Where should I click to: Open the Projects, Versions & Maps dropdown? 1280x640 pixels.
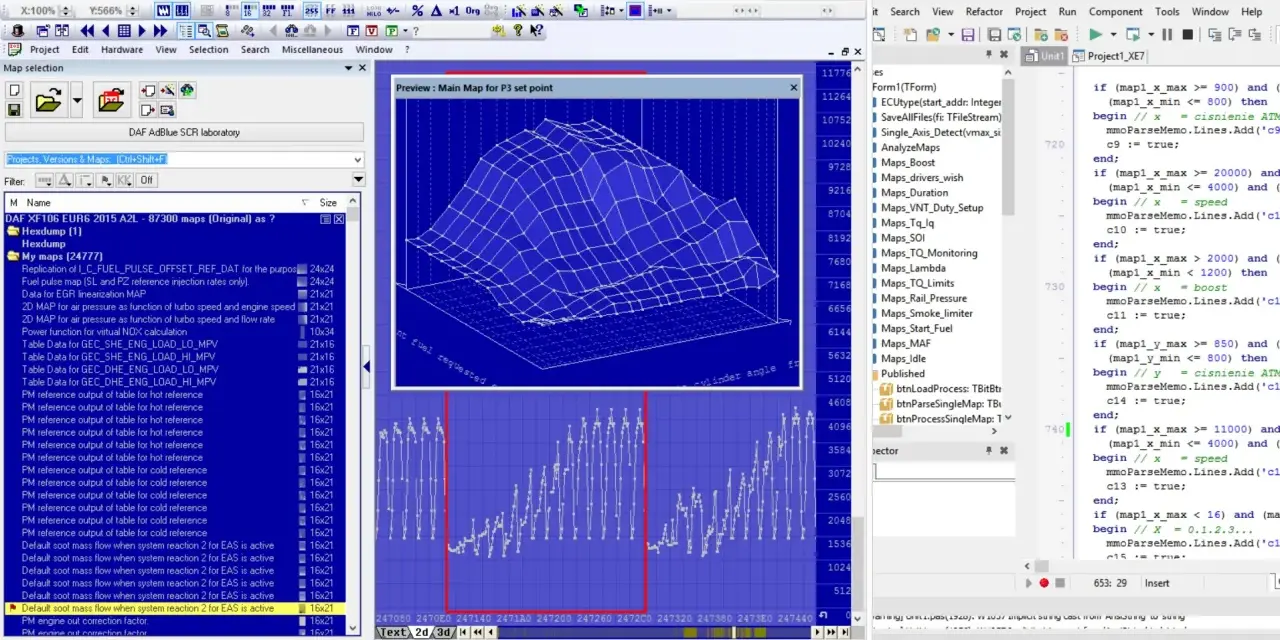pos(358,159)
